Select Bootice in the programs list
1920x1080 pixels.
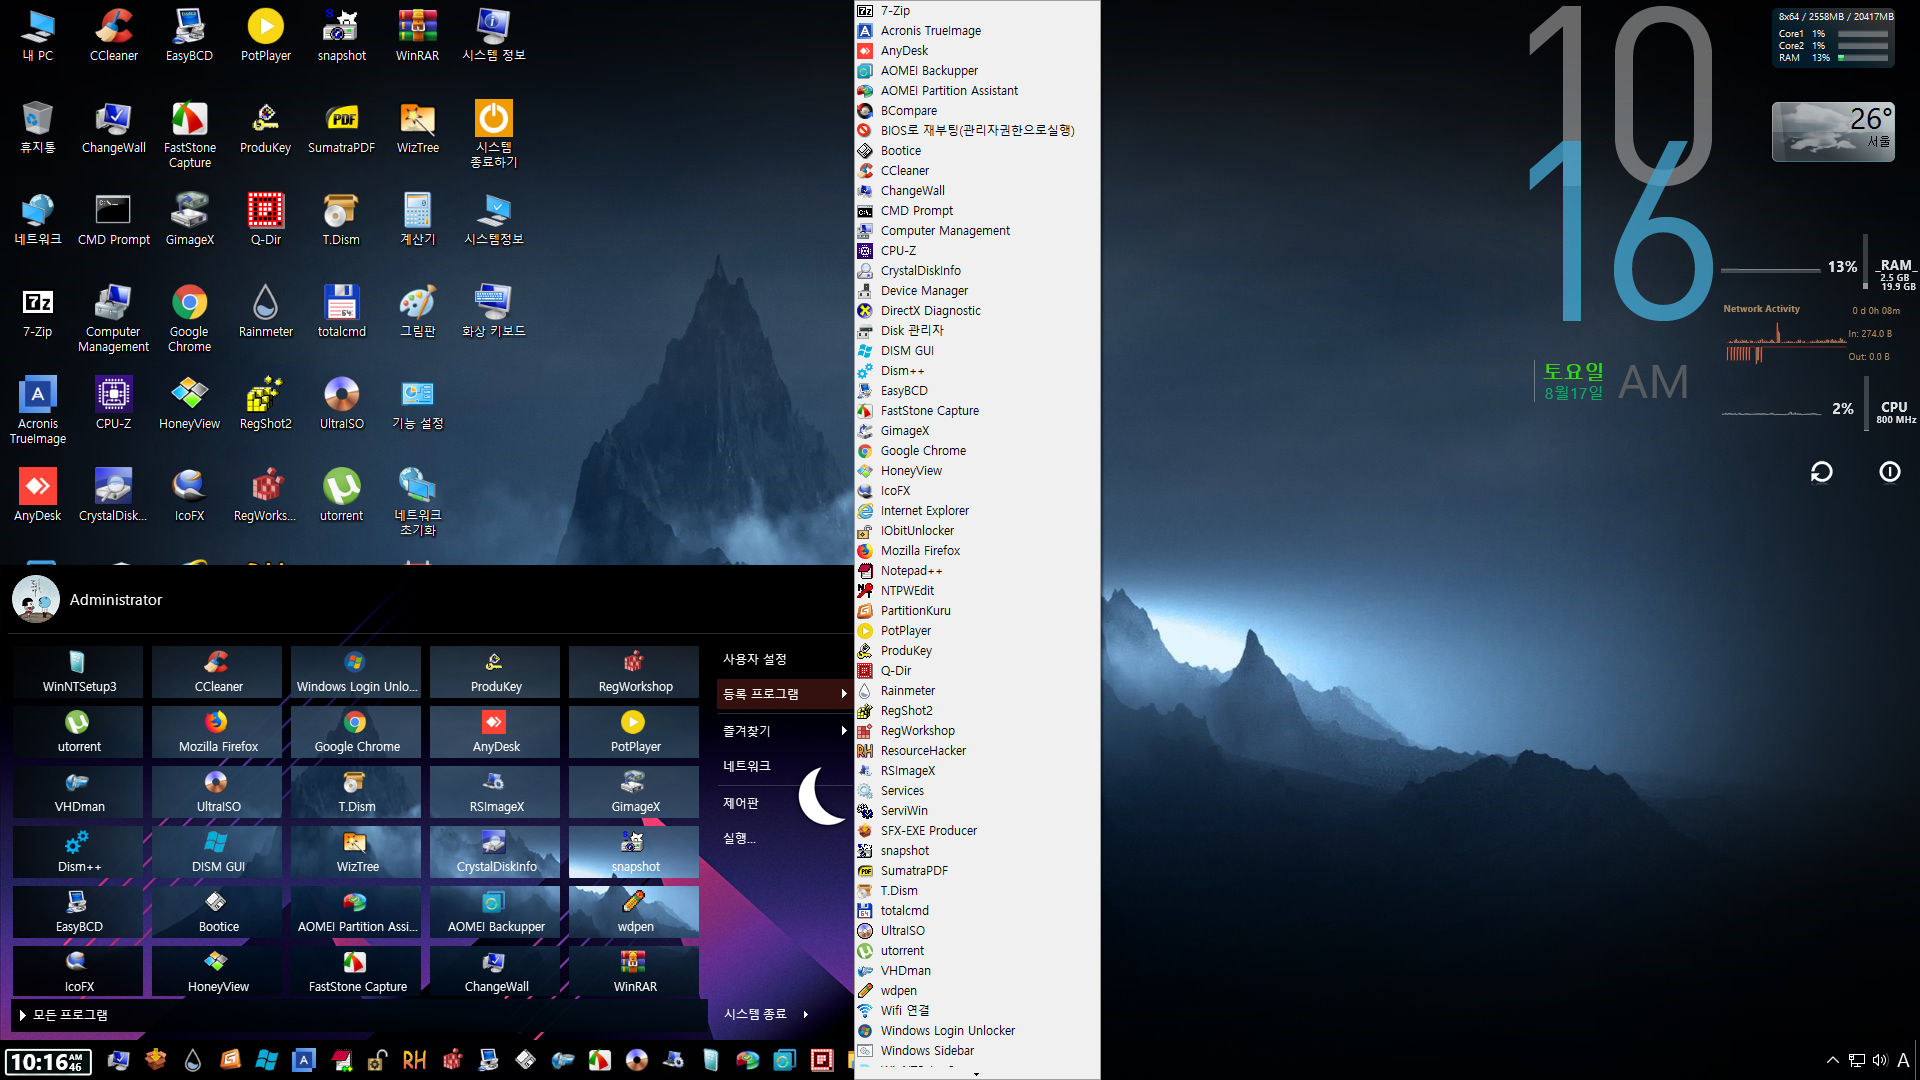point(978,151)
